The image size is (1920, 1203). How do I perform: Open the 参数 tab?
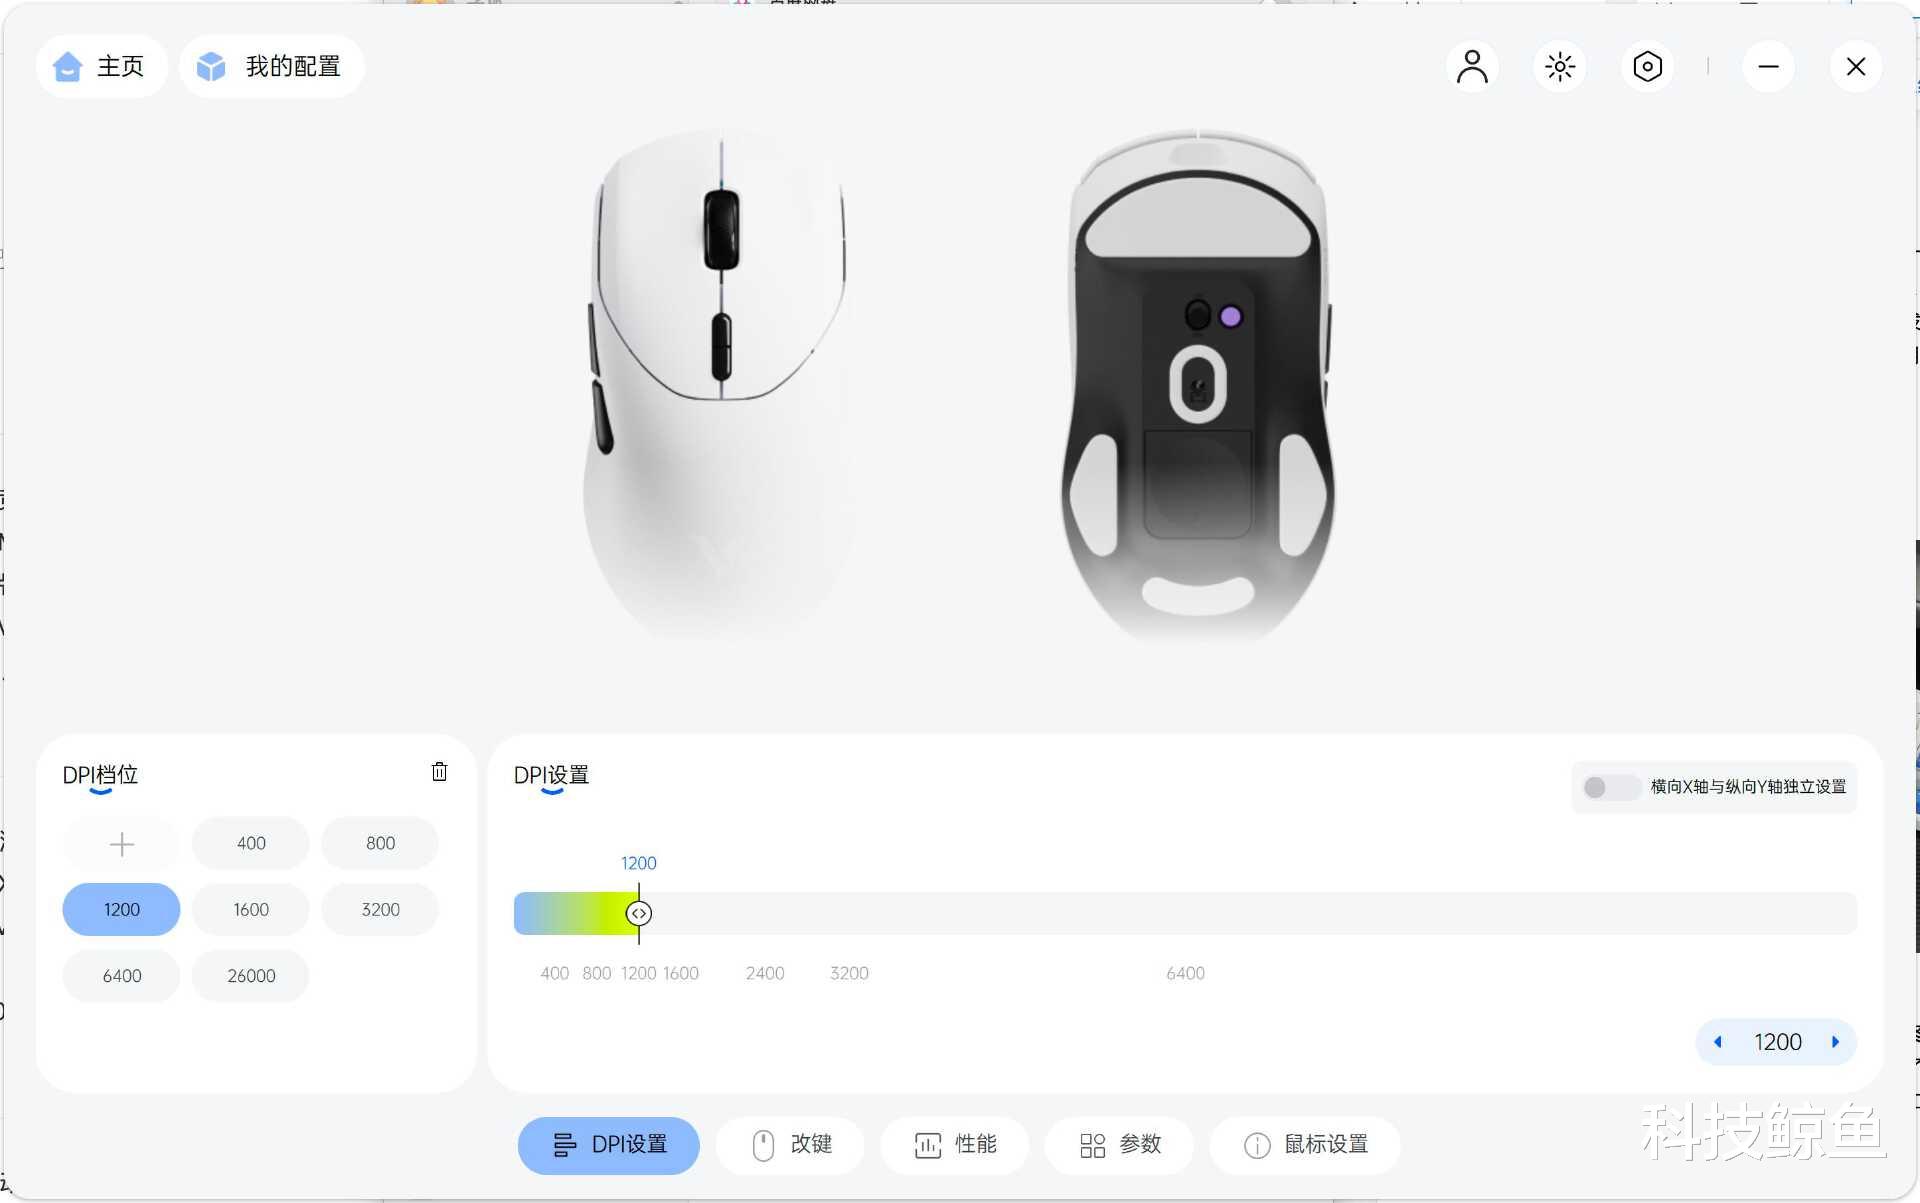(x=1119, y=1145)
